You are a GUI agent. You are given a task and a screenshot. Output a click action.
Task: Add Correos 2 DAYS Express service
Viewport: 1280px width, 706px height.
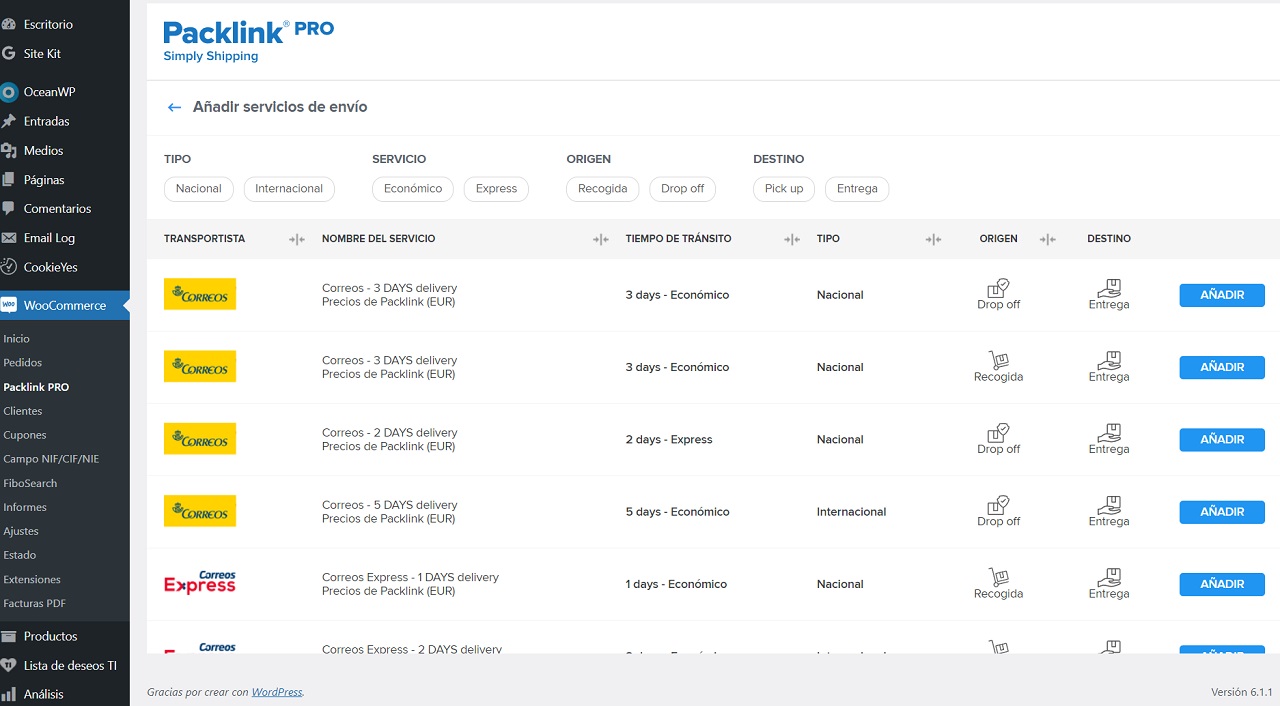[x=1222, y=439]
